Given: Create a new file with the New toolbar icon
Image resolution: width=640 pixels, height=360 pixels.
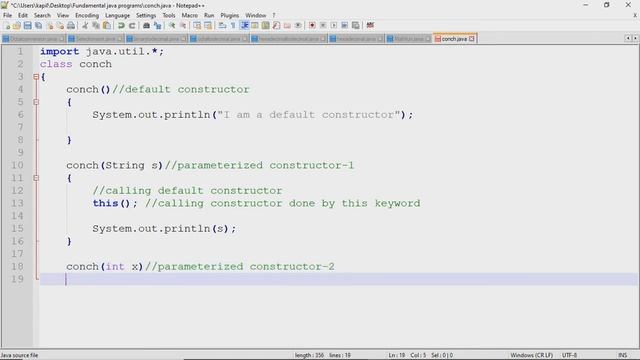Looking at the screenshot, I should pyautogui.click(x=7, y=25).
